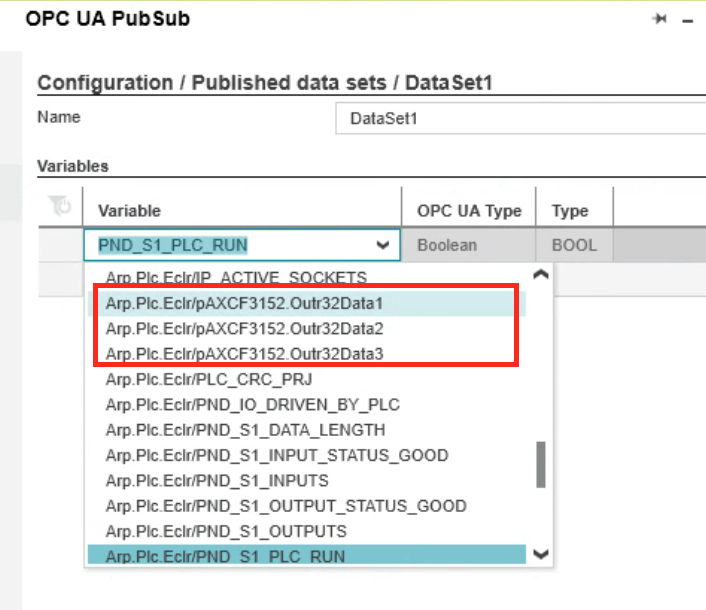Select Arp.Plc.Eclr/pAXCF3152.Outr32Data2 from list
Screen dimensions: 706x610
click(x=307, y=329)
